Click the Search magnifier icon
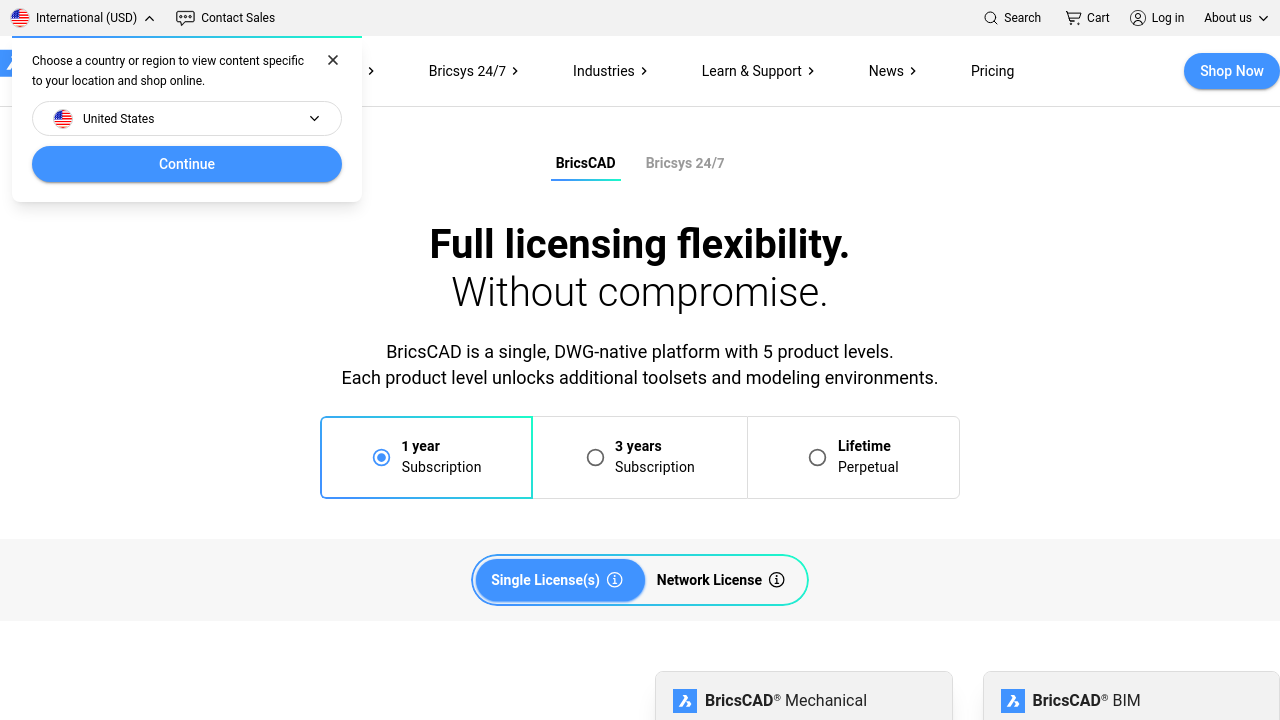This screenshot has width=1280, height=720. pos(991,18)
